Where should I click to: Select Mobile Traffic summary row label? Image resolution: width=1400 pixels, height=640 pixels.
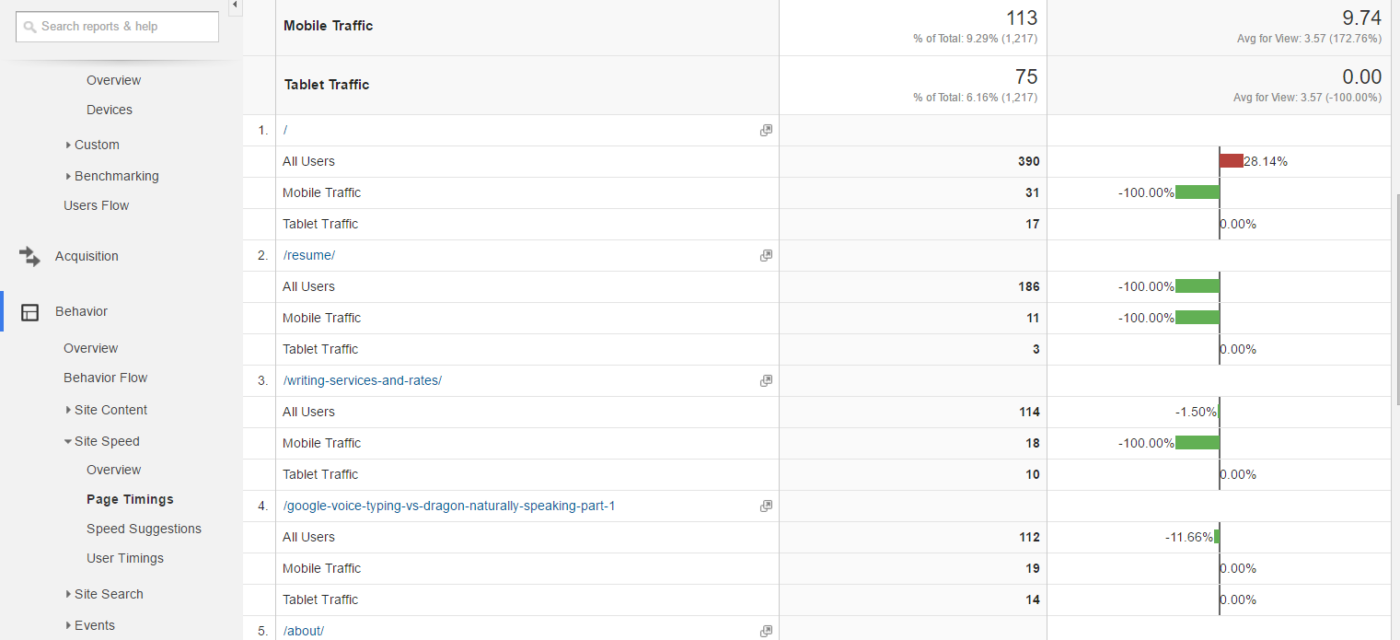point(328,26)
